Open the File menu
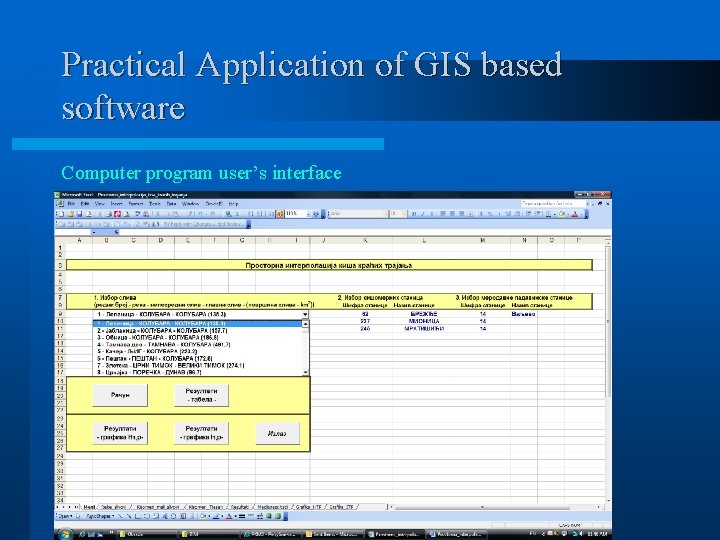The width and height of the screenshot is (720, 540). click(71, 204)
